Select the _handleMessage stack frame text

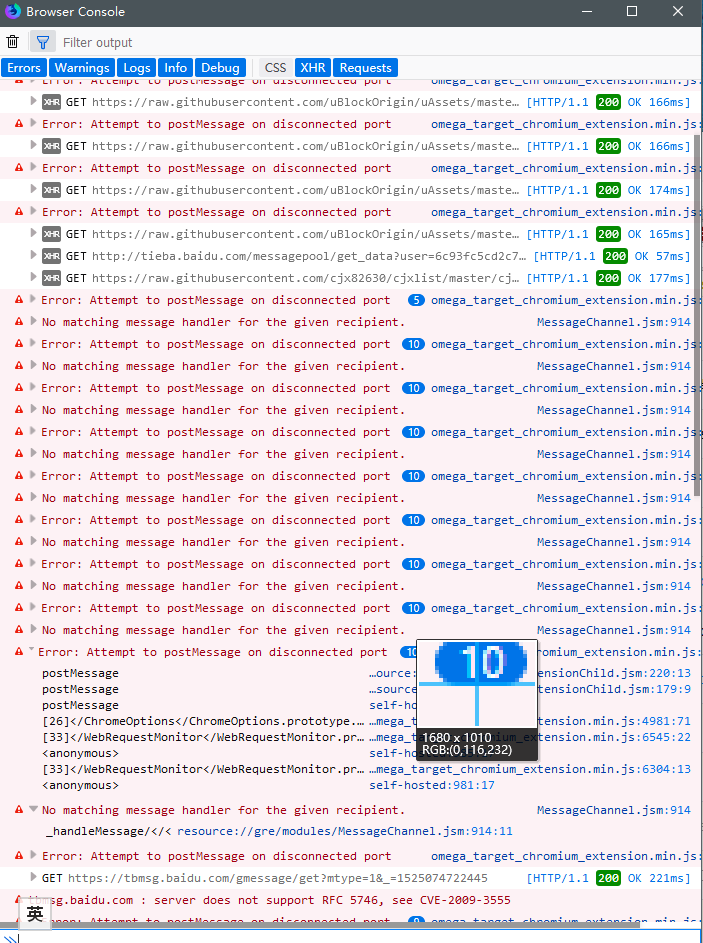[x=109, y=831]
